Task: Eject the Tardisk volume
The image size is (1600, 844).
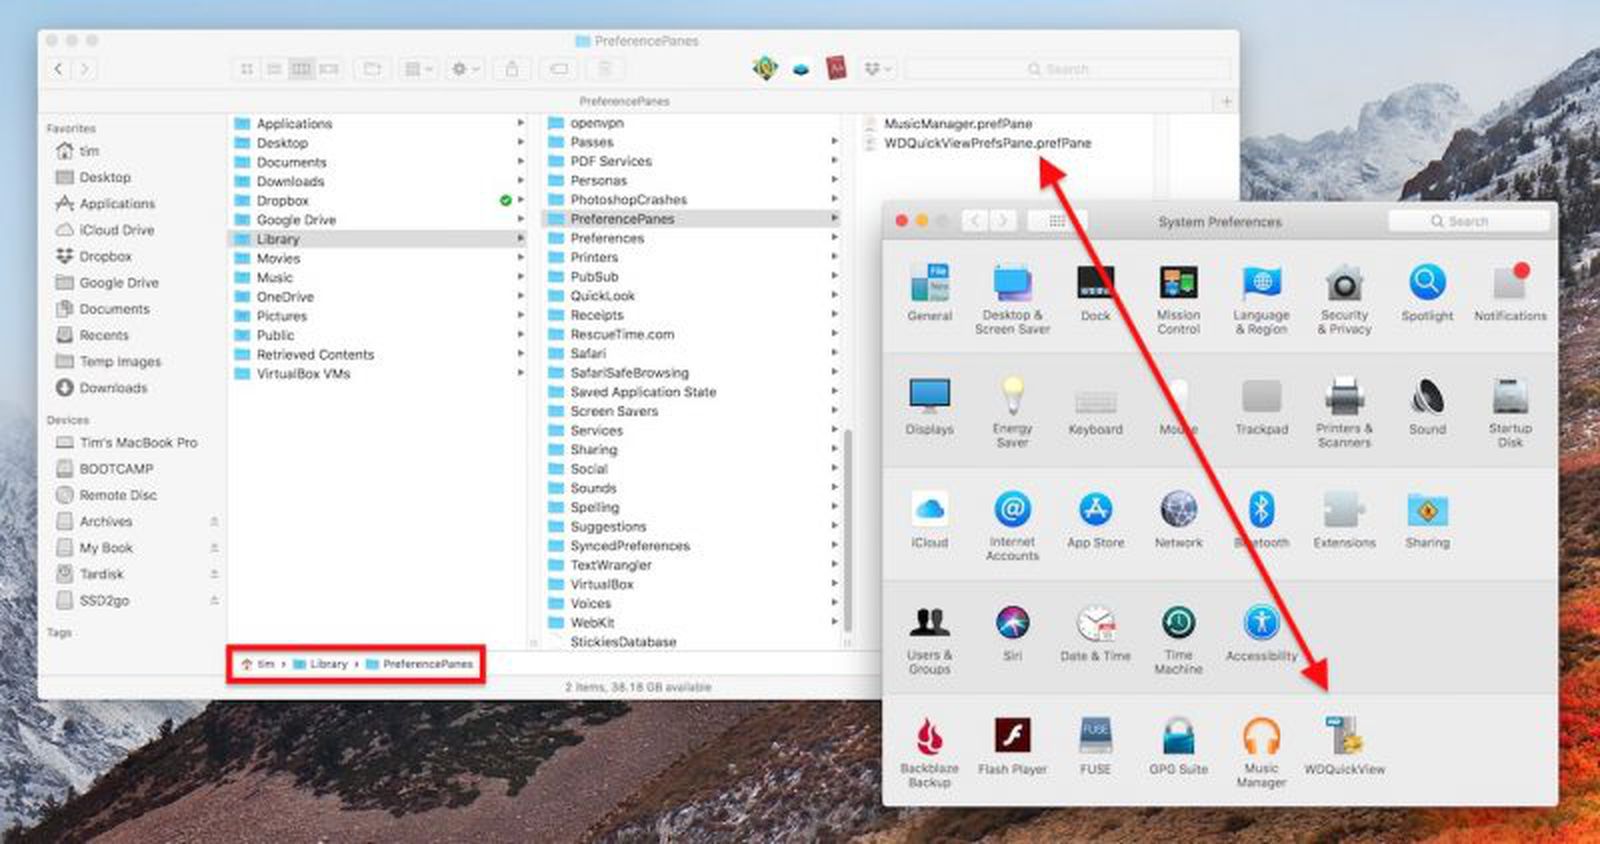Action: click(x=214, y=574)
